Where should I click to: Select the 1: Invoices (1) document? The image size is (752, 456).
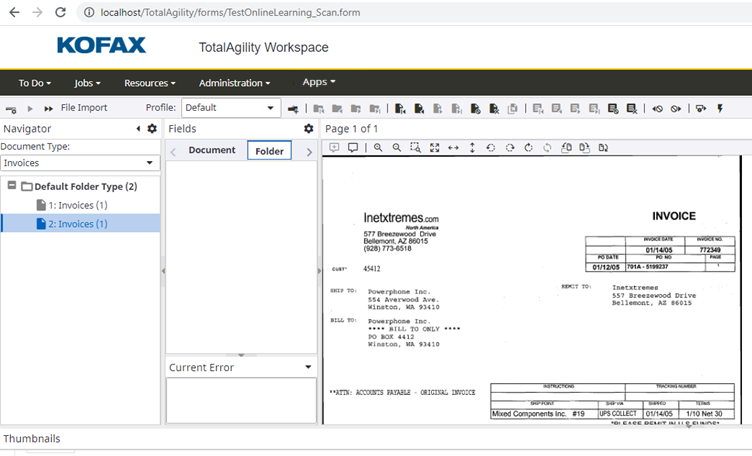pos(78,205)
